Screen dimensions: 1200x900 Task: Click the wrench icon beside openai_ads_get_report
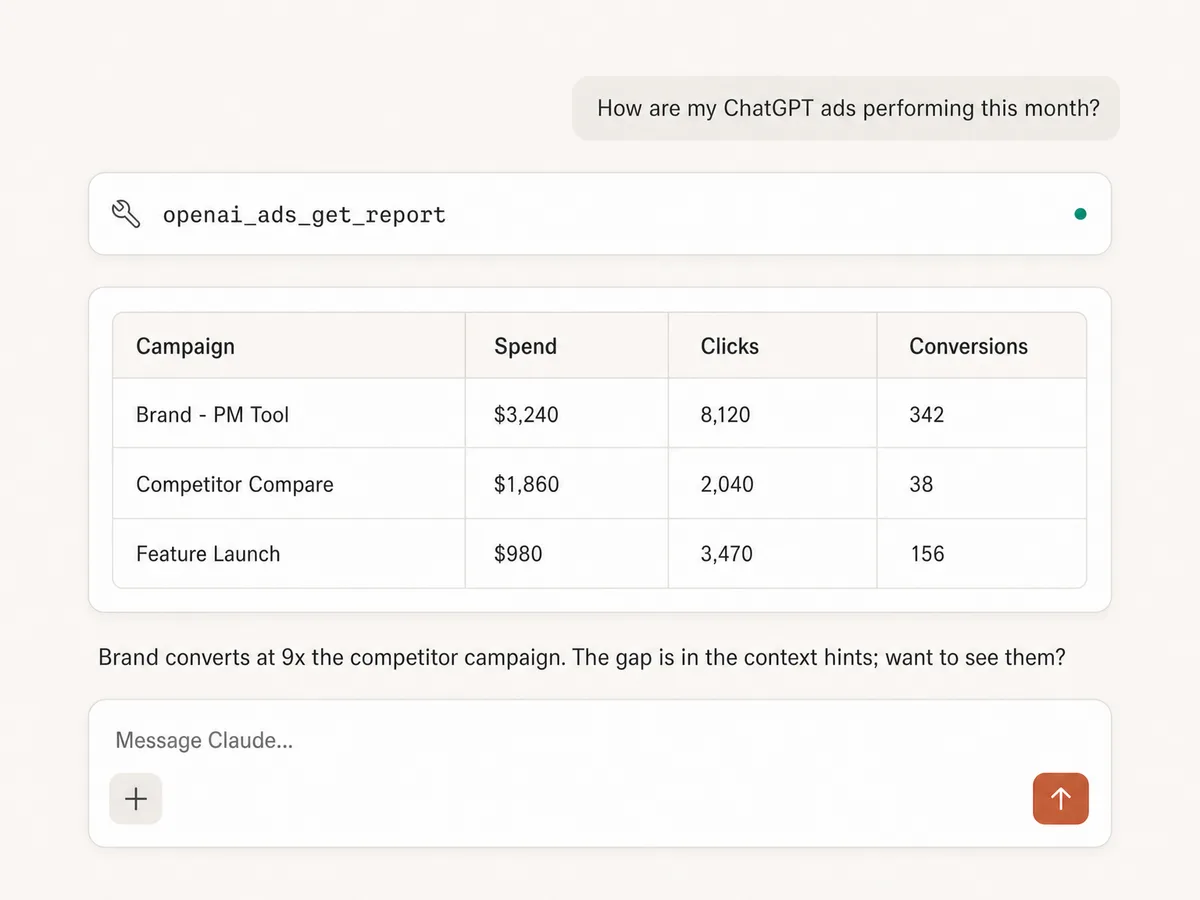coord(126,214)
